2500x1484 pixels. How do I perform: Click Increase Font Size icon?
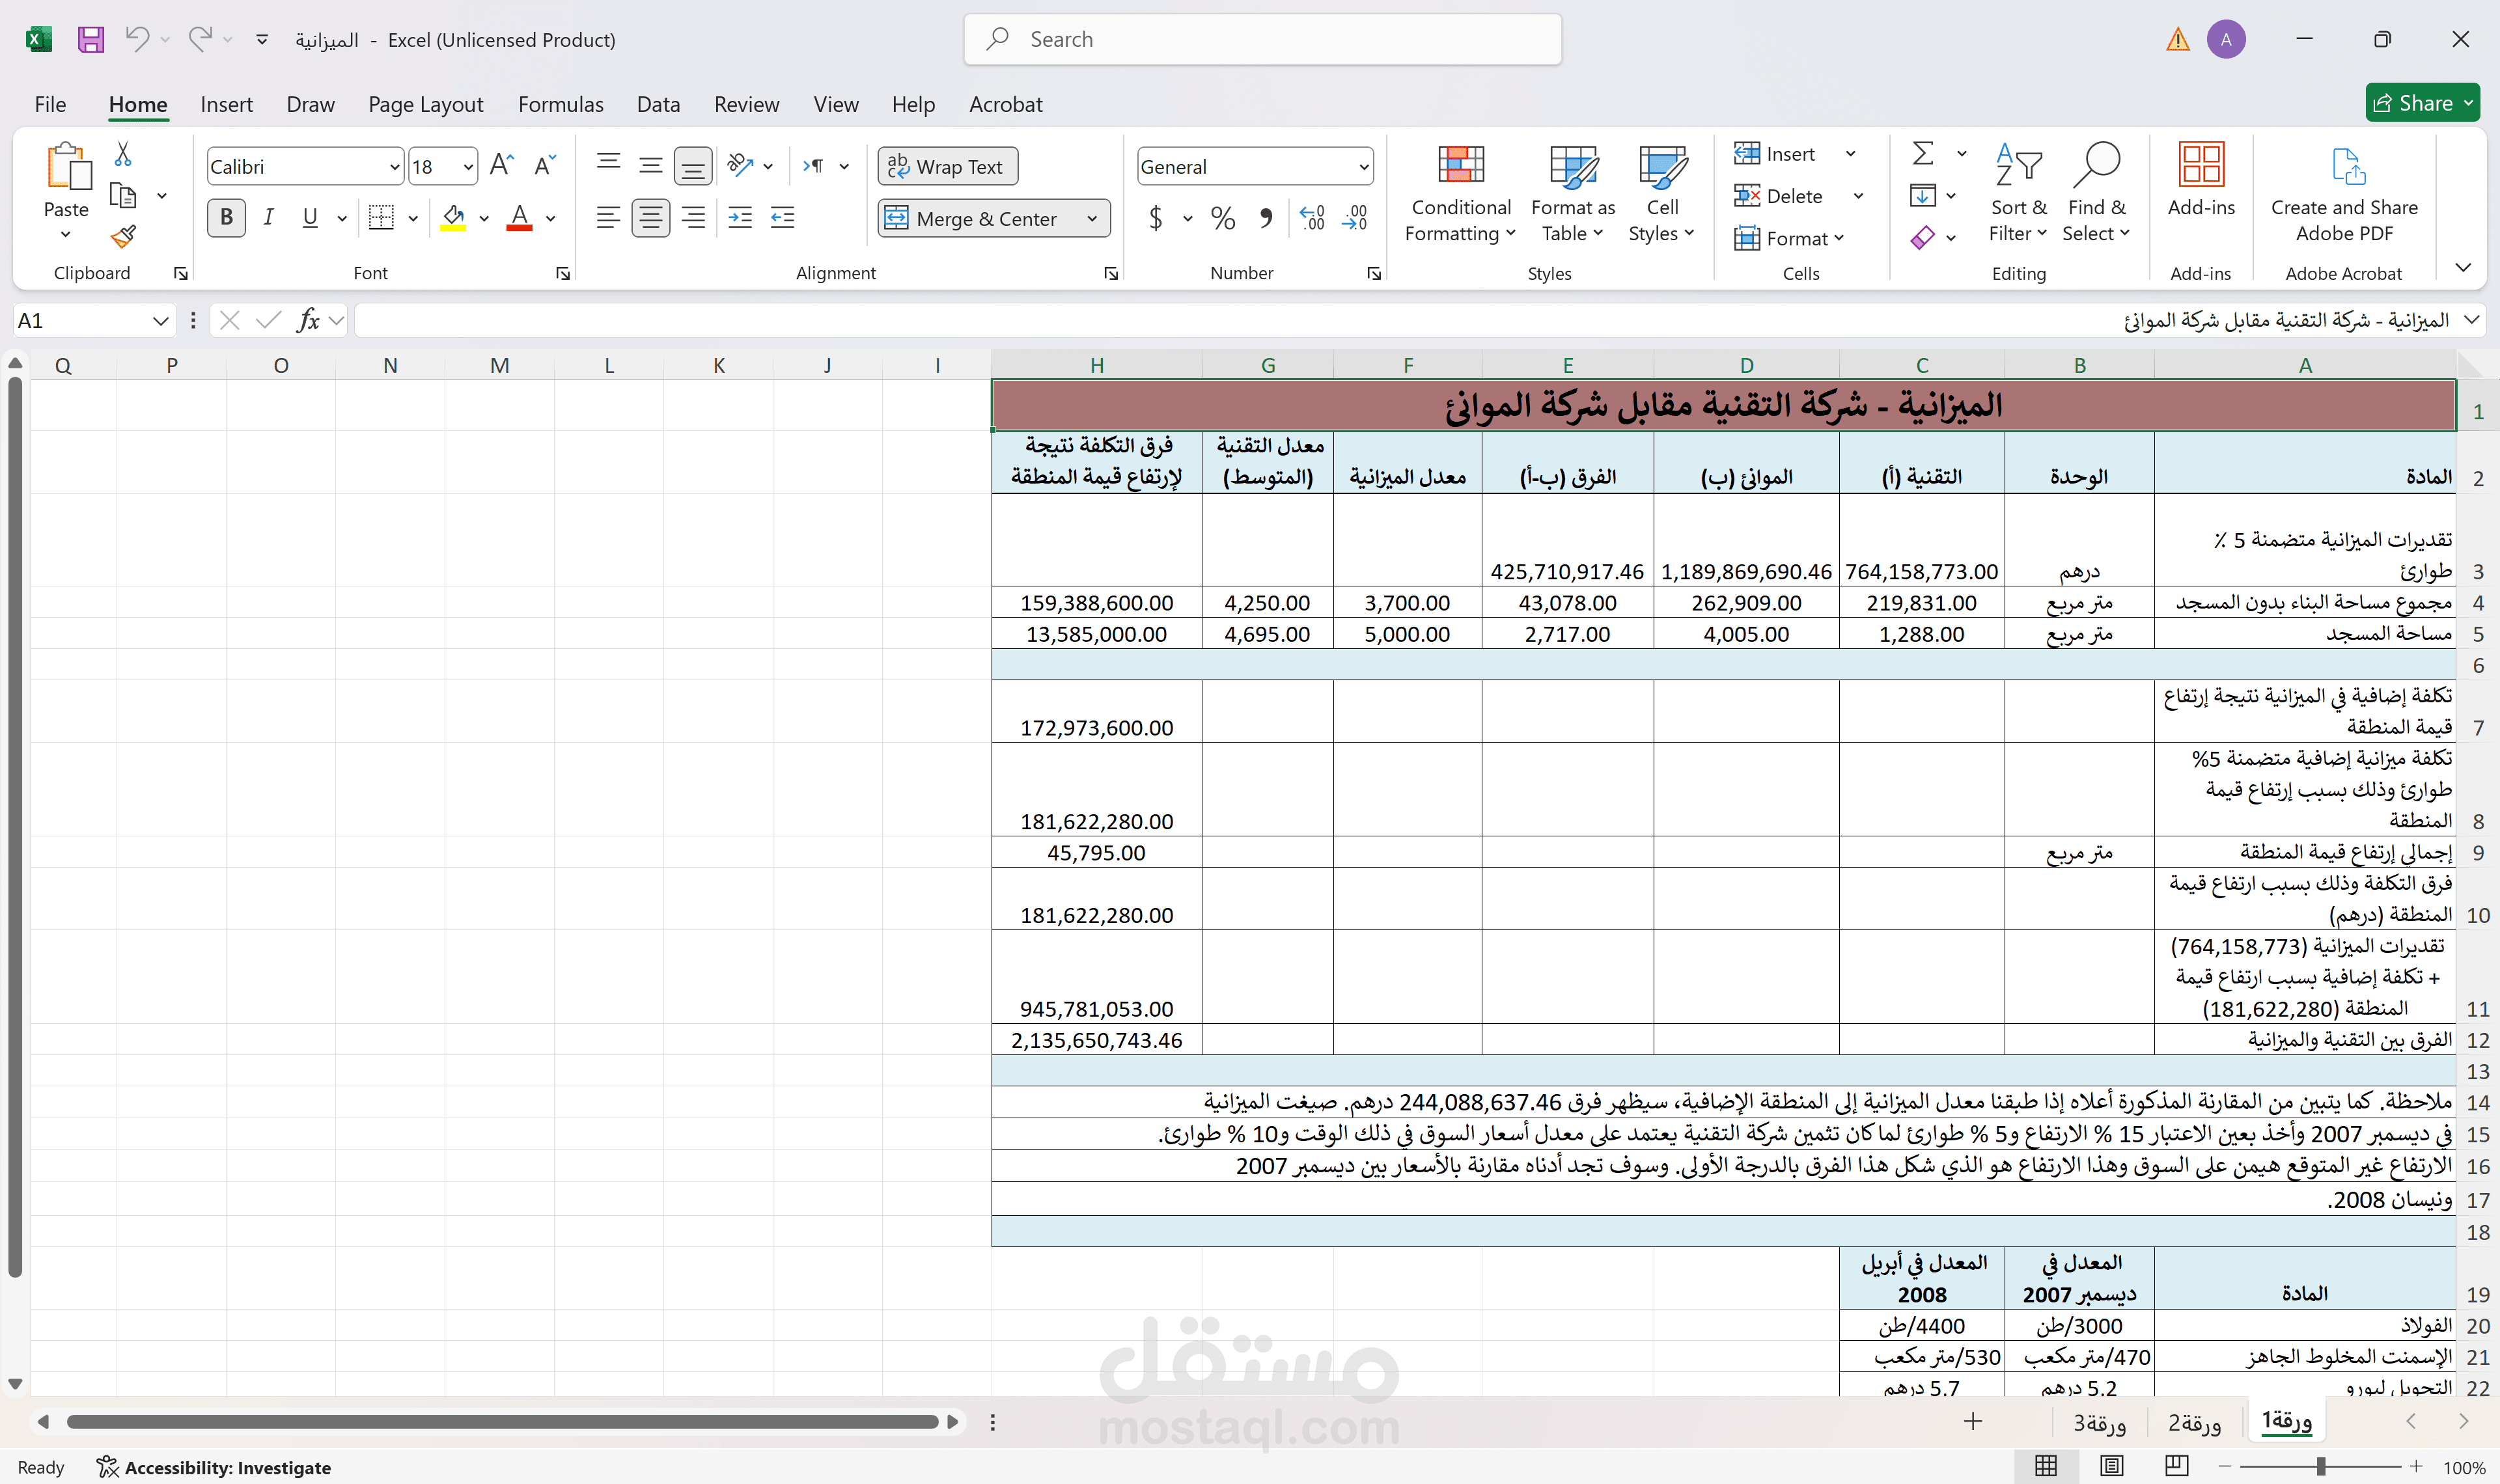[x=501, y=166]
